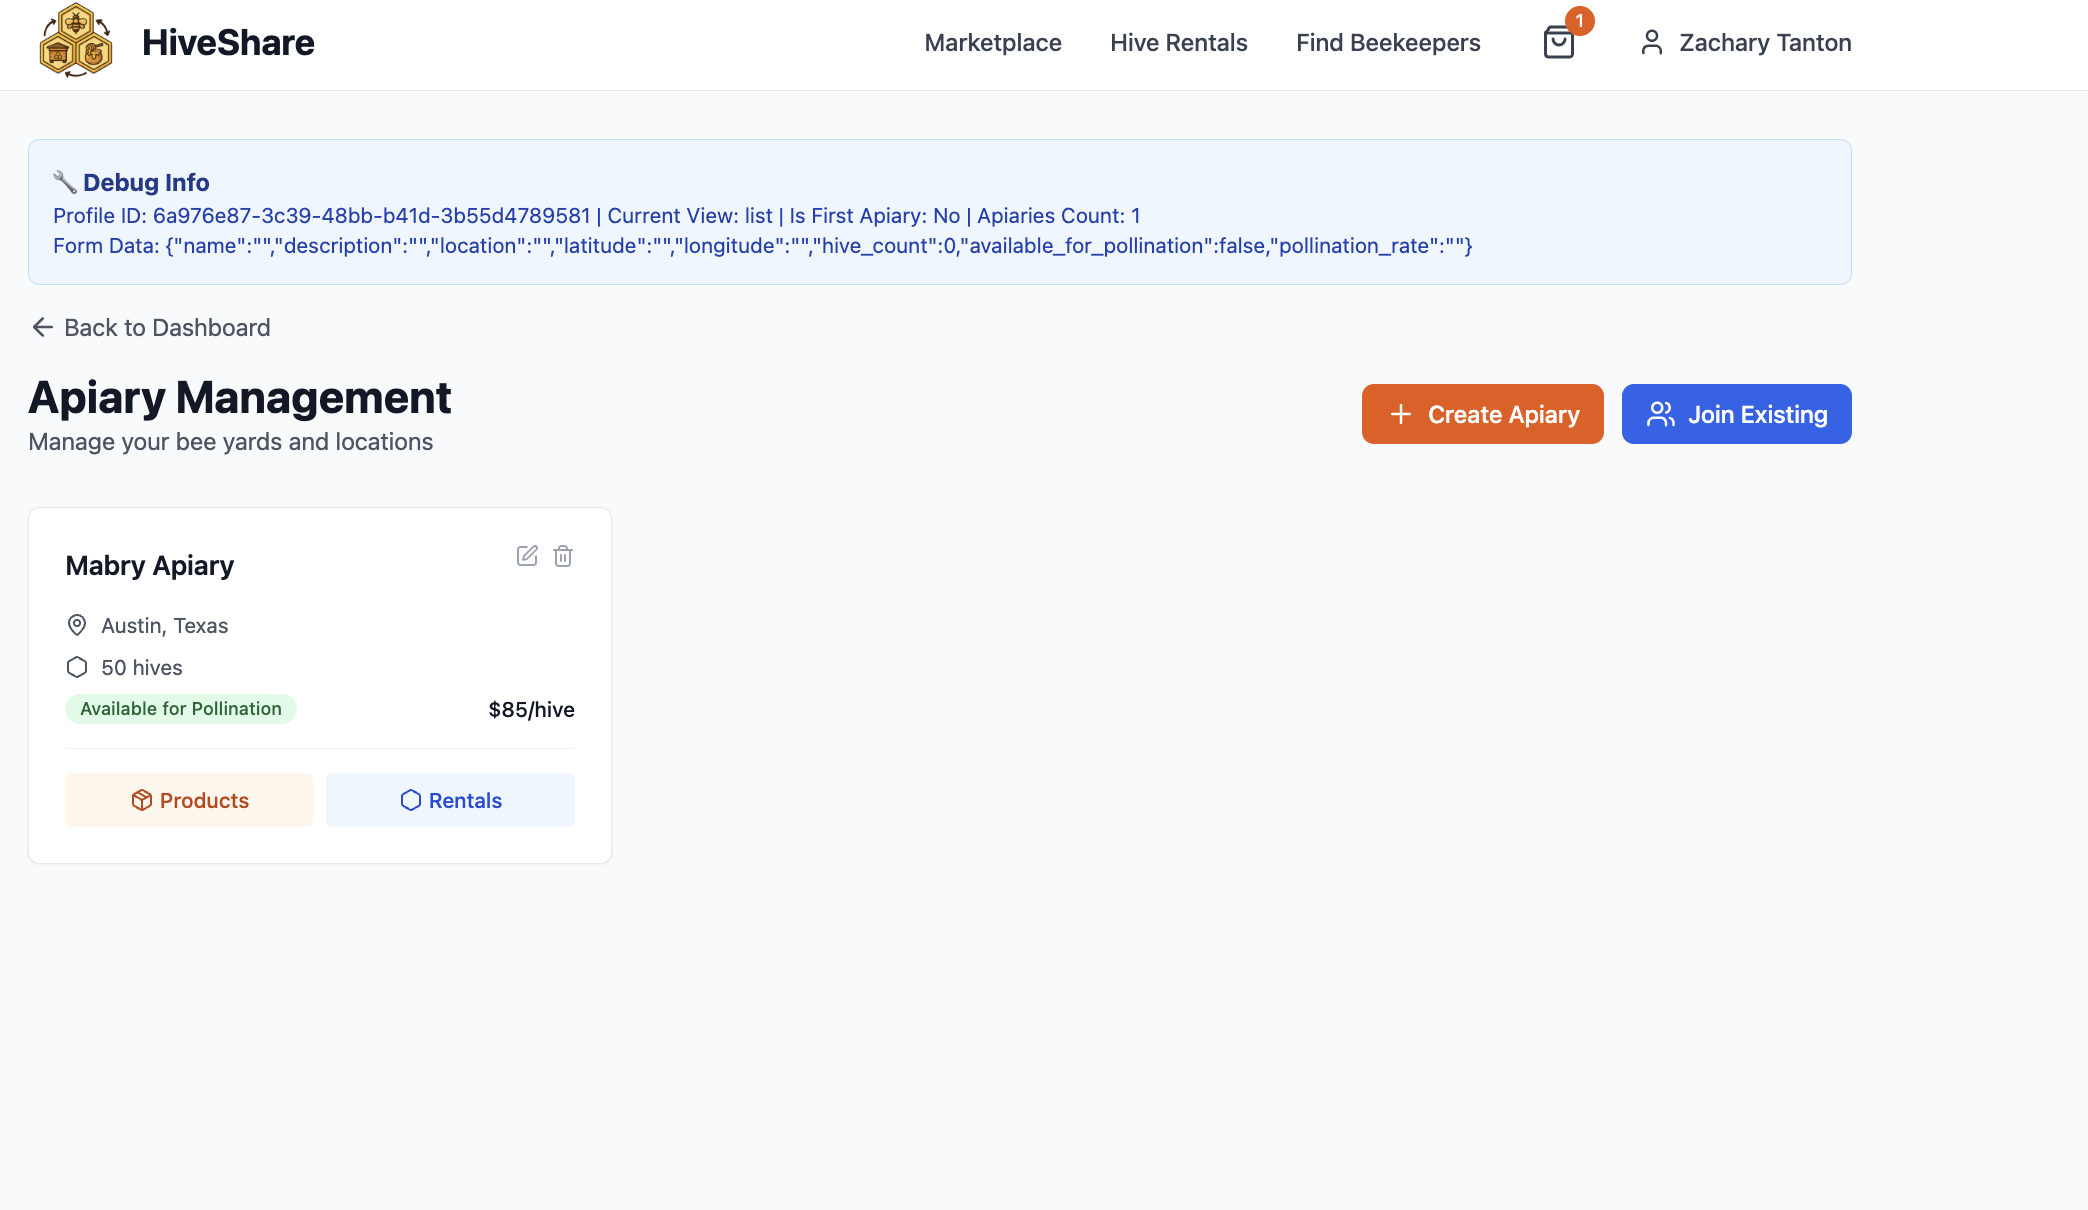Click the user profile icon

point(1651,43)
